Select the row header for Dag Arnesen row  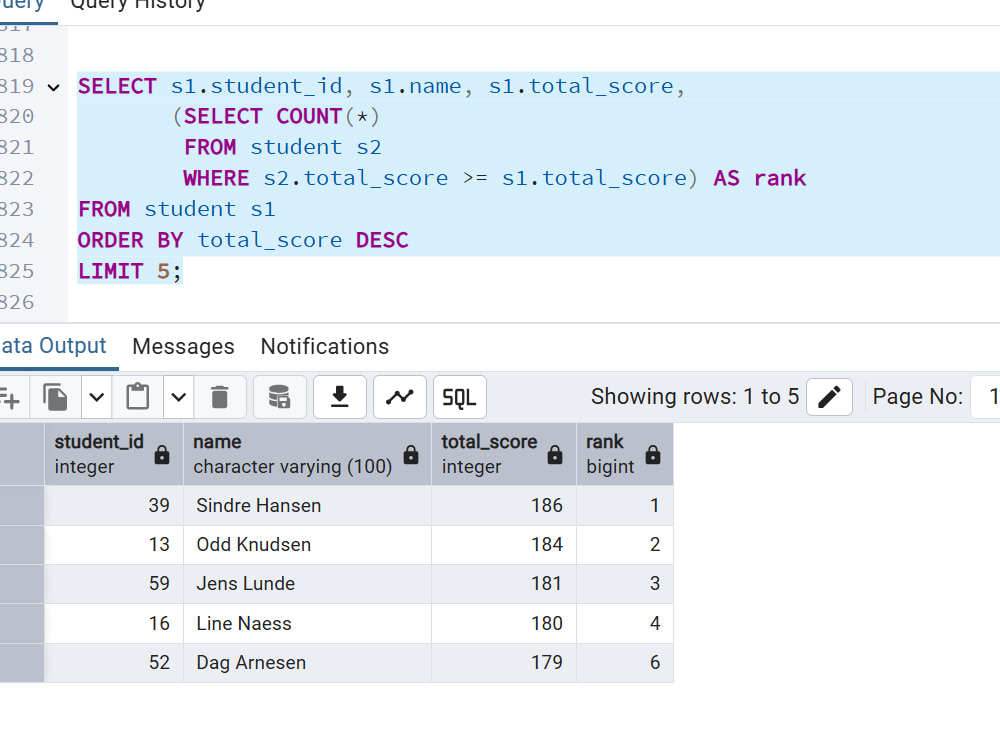(22, 663)
